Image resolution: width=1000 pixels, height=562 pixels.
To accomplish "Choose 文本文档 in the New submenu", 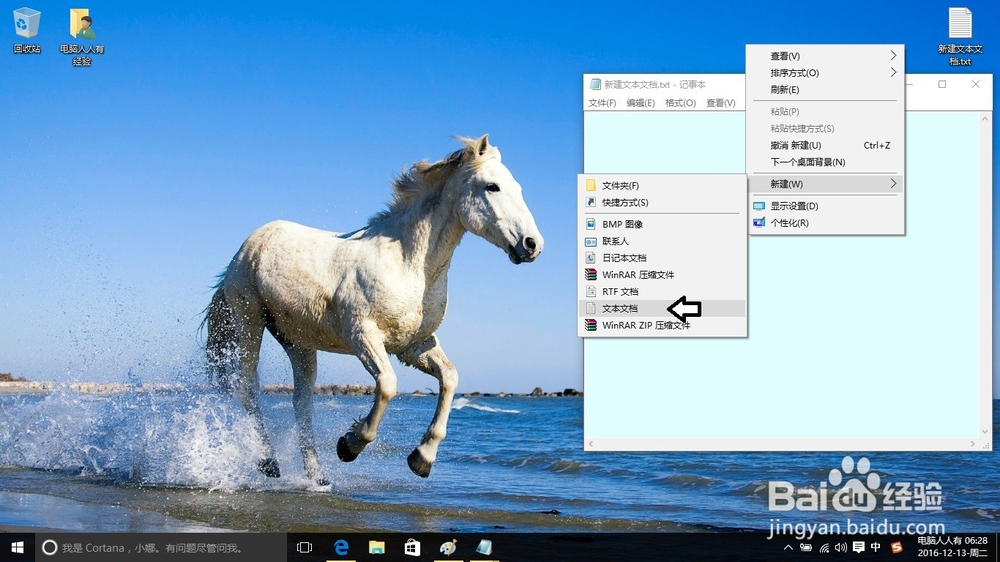I will [x=661, y=308].
